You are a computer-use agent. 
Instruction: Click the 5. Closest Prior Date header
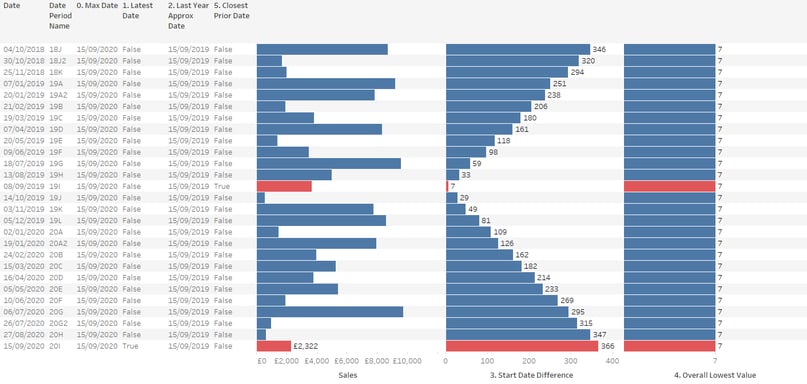pyautogui.click(x=232, y=10)
